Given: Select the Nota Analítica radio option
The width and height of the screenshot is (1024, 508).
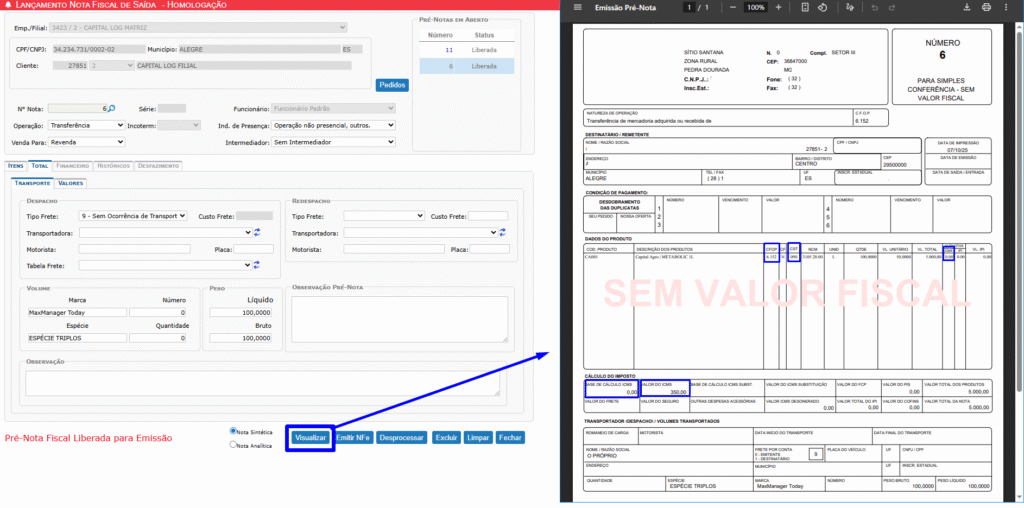Looking at the screenshot, I should coord(233,445).
